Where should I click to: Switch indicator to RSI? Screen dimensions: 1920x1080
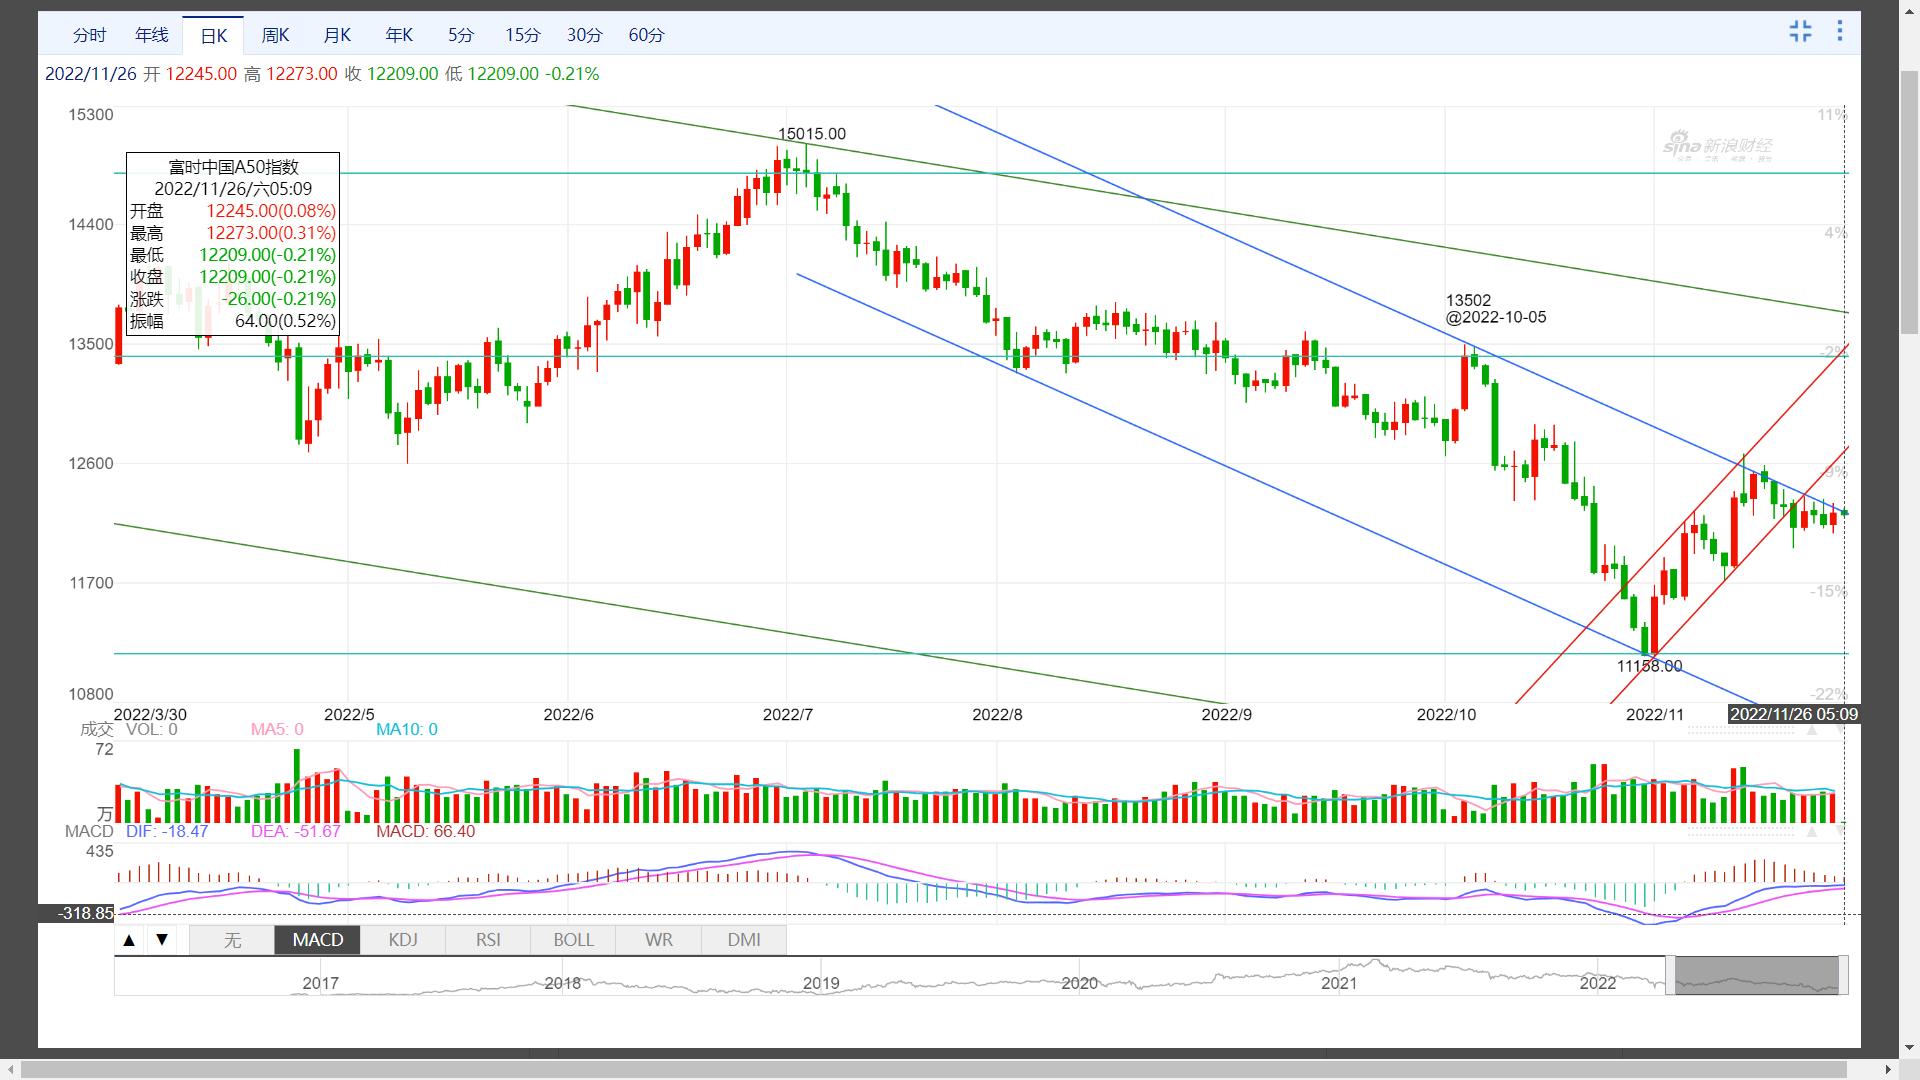(488, 940)
